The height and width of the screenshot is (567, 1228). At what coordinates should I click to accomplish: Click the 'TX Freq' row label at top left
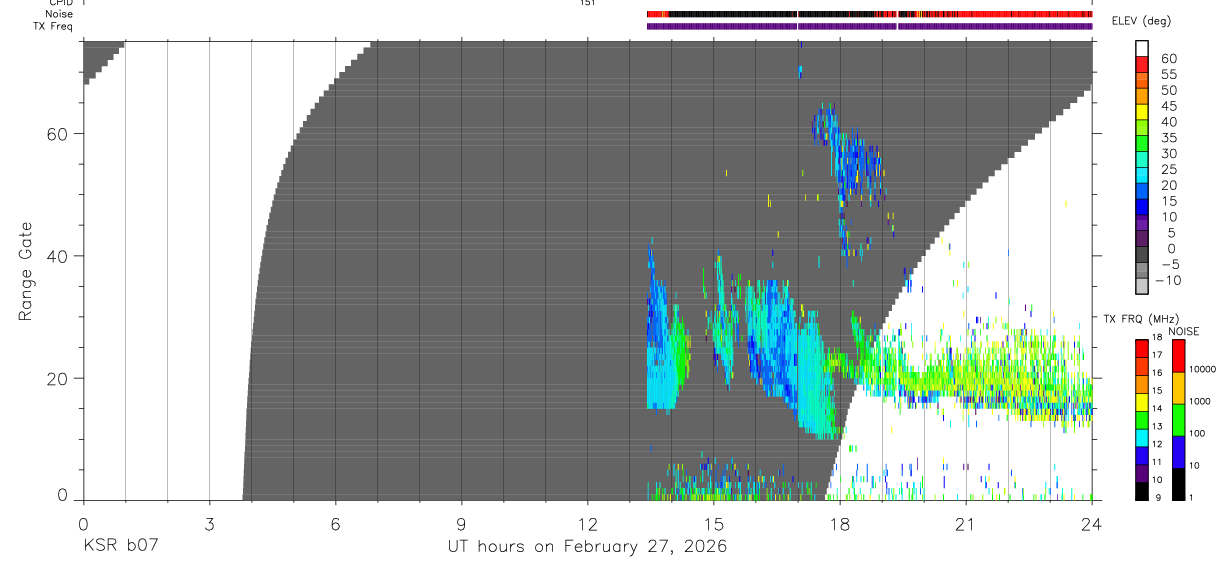coord(54,26)
